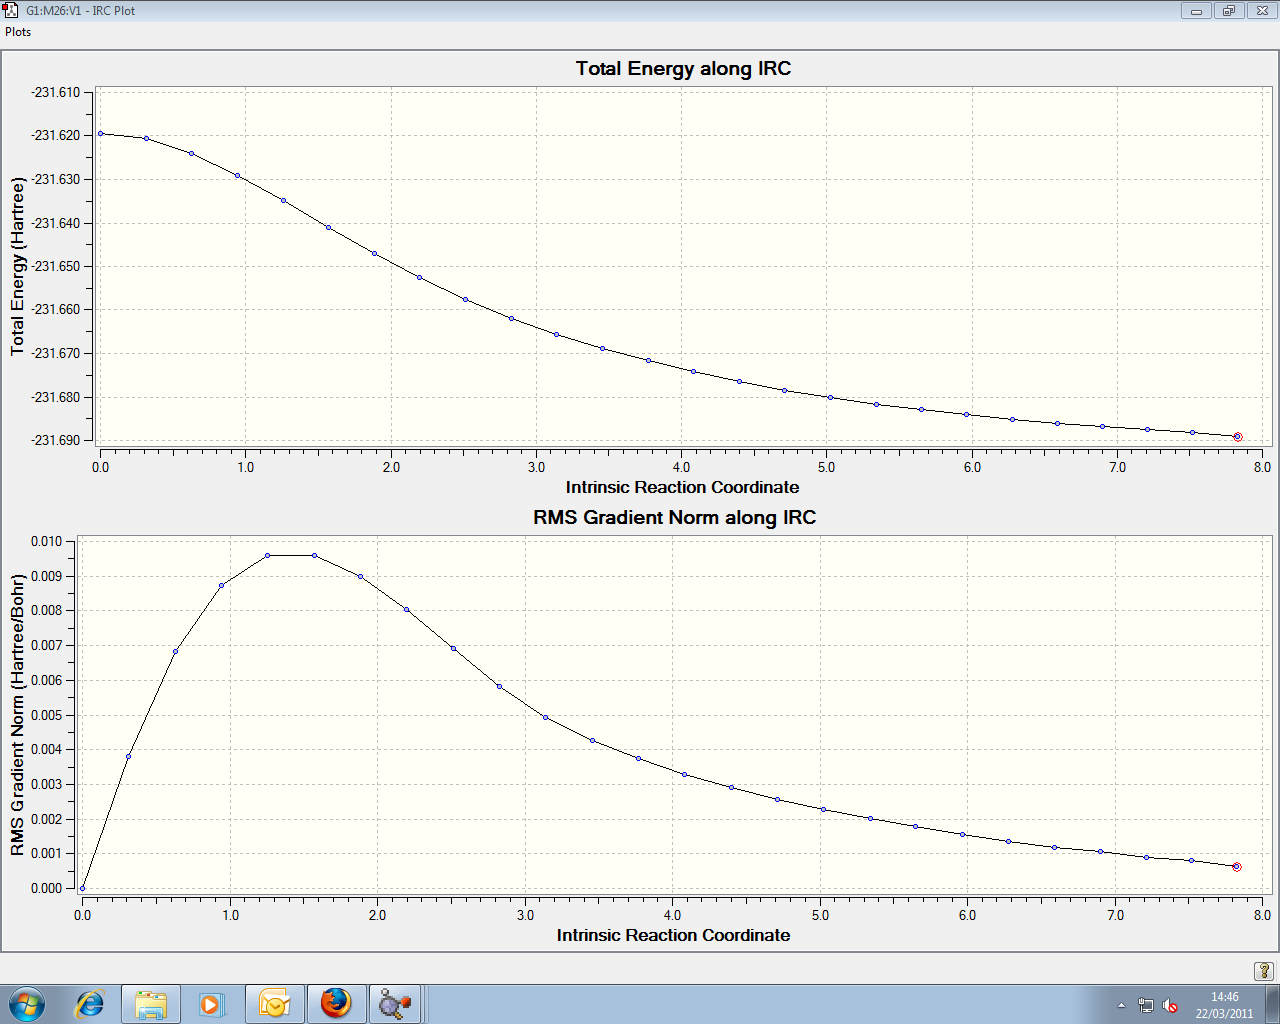Select the GaussView taskbar icon
The width and height of the screenshot is (1280, 1024).
click(396, 1004)
